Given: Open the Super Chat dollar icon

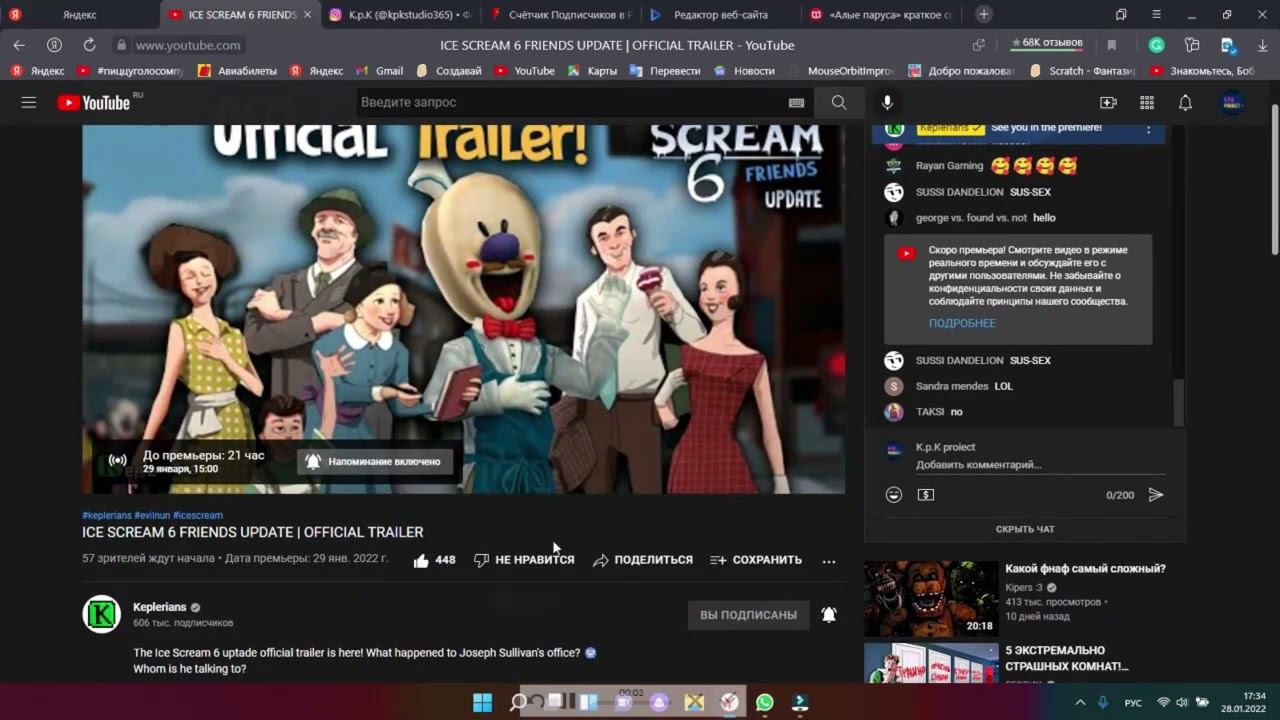Looking at the screenshot, I should [926, 495].
